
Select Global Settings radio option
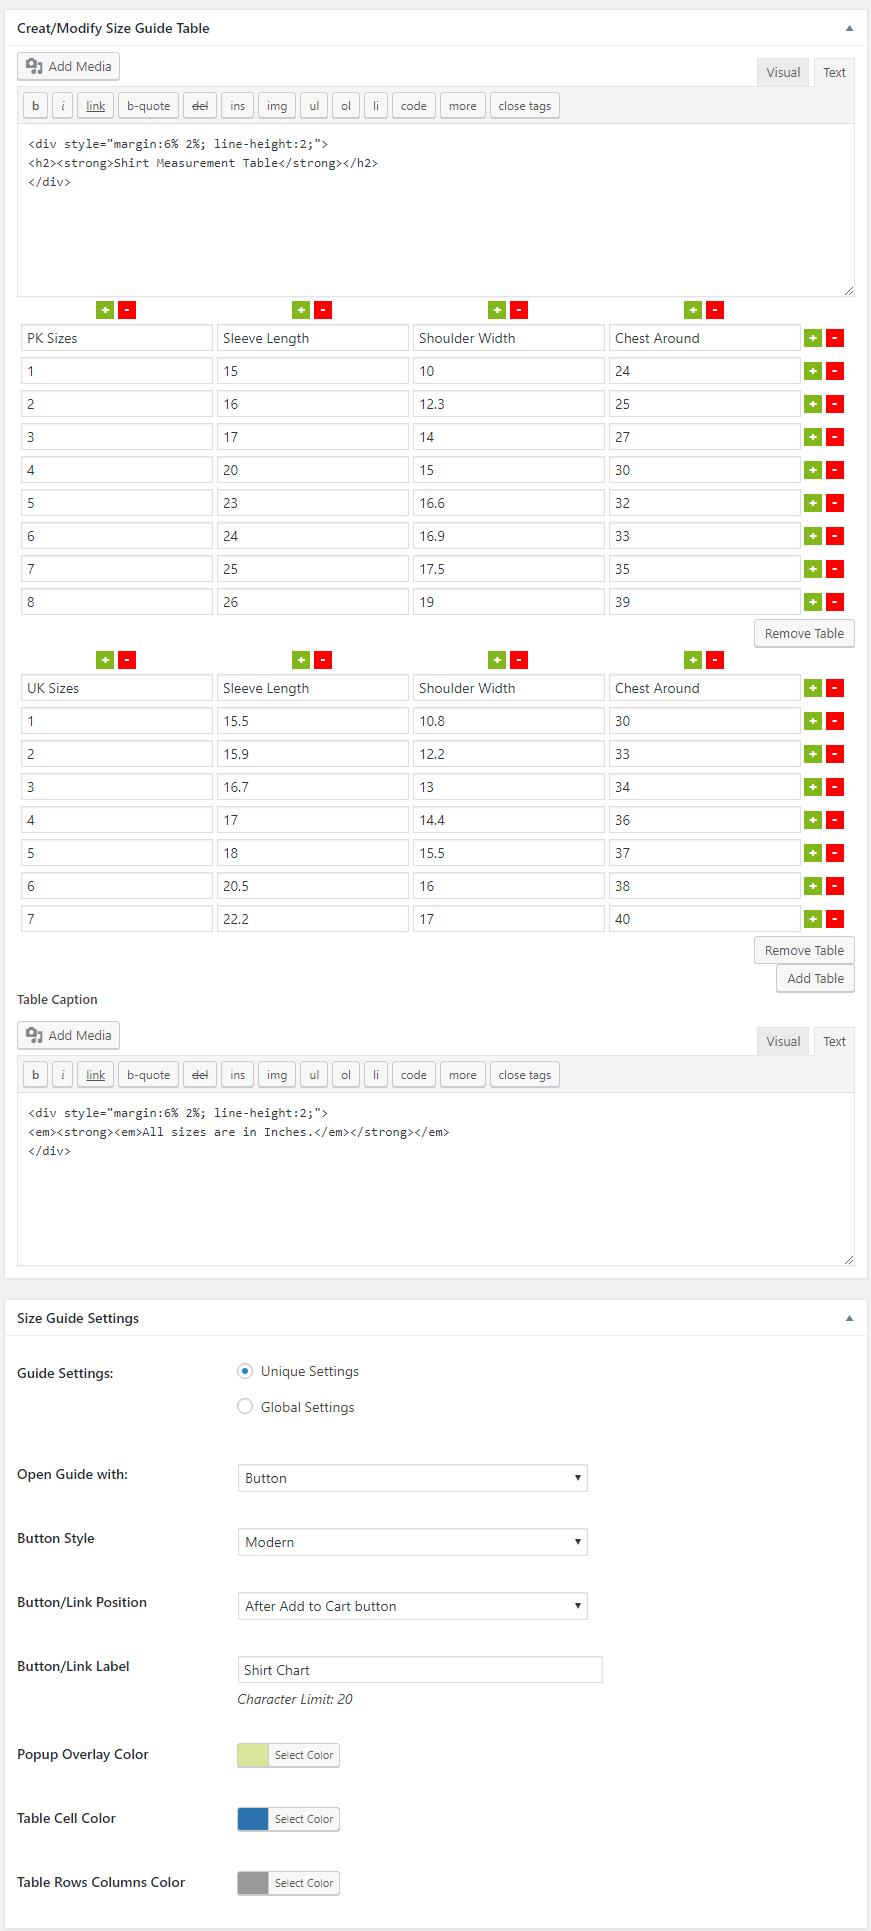click(245, 1407)
